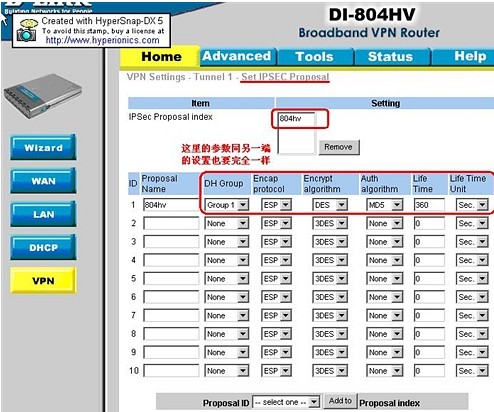Screen dimensions: 494x412
Task: Open Encrypt algorithm dropdown in row 2
Action: point(330,223)
